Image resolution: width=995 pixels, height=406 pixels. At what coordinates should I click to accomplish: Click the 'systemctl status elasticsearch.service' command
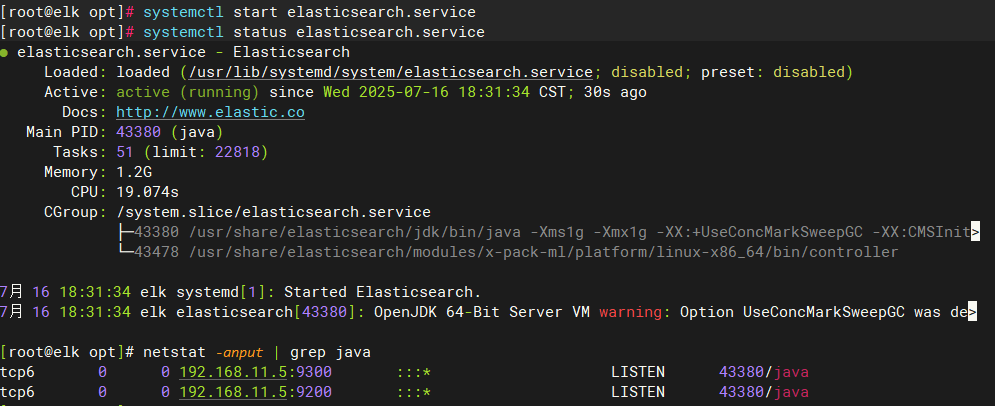pos(313,32)
